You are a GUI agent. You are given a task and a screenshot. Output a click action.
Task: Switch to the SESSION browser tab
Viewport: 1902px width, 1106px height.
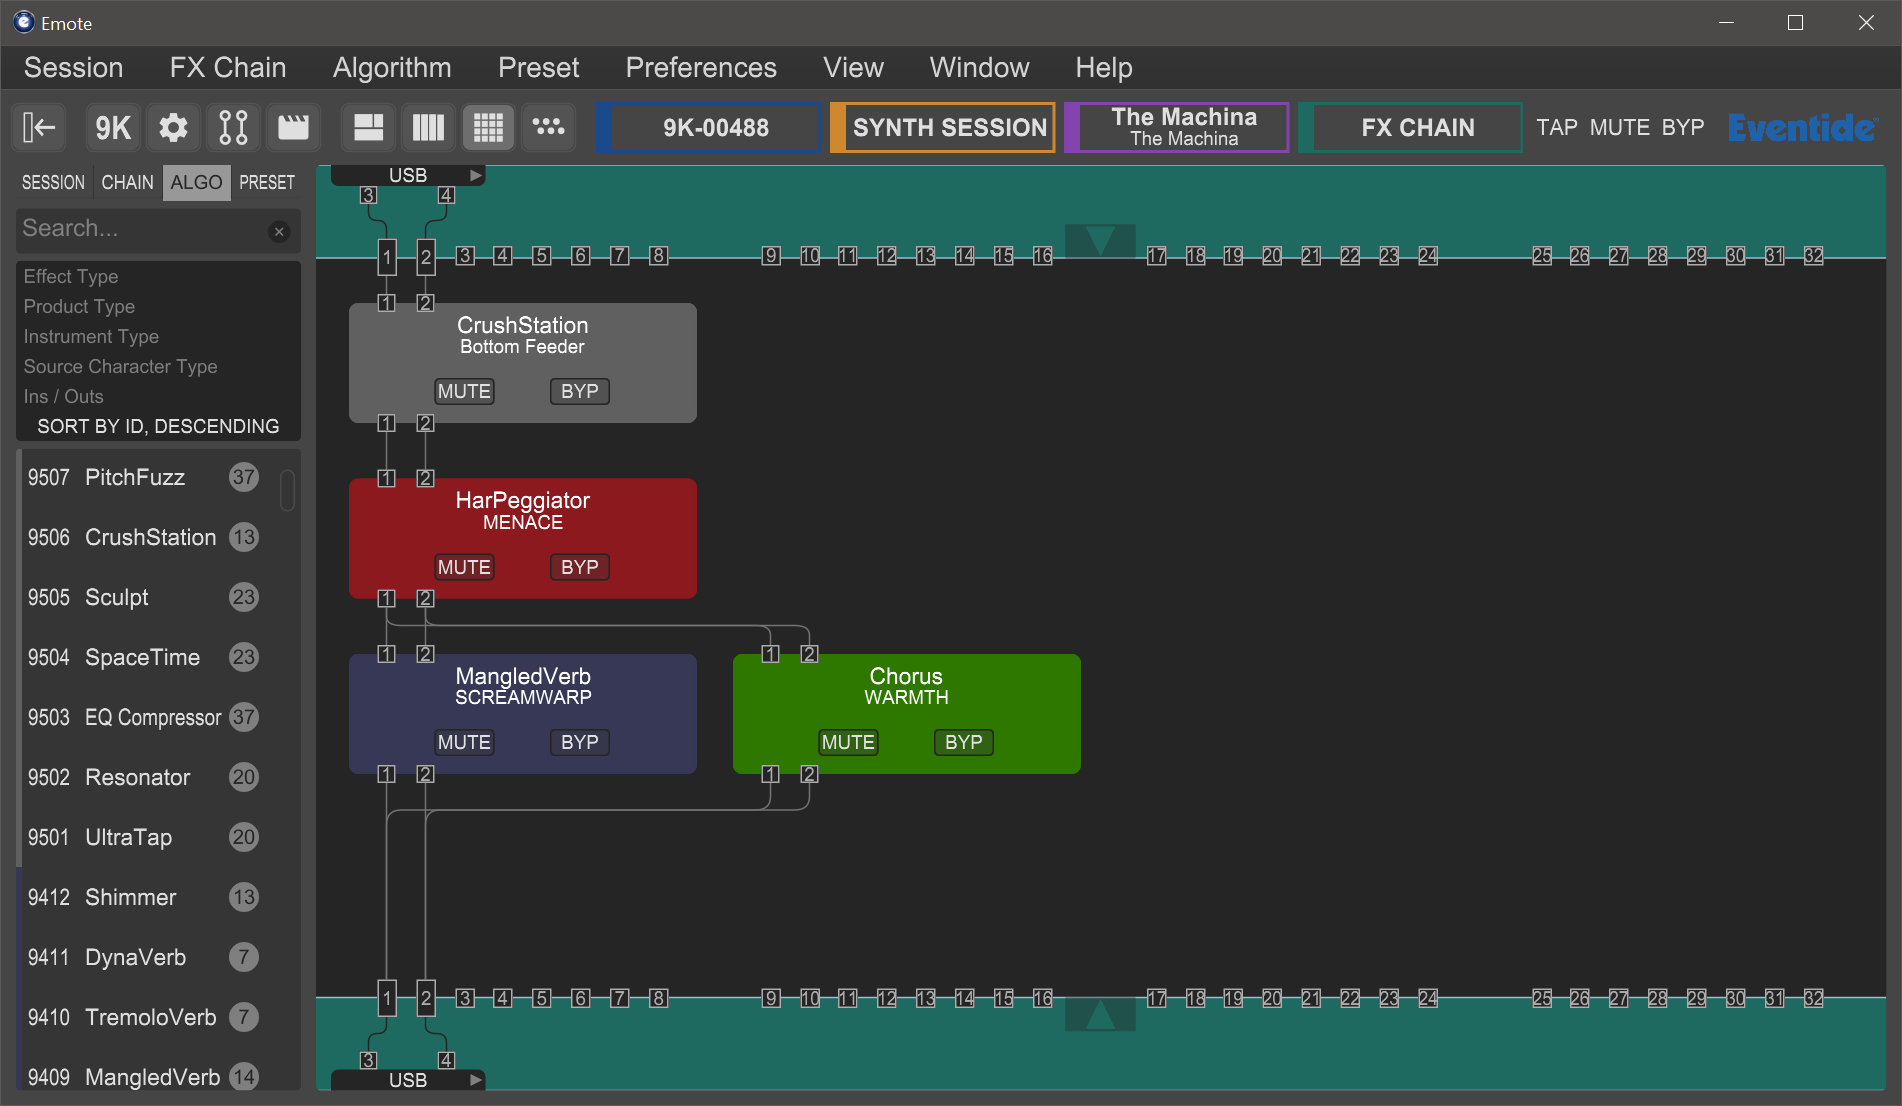(54, 182)
